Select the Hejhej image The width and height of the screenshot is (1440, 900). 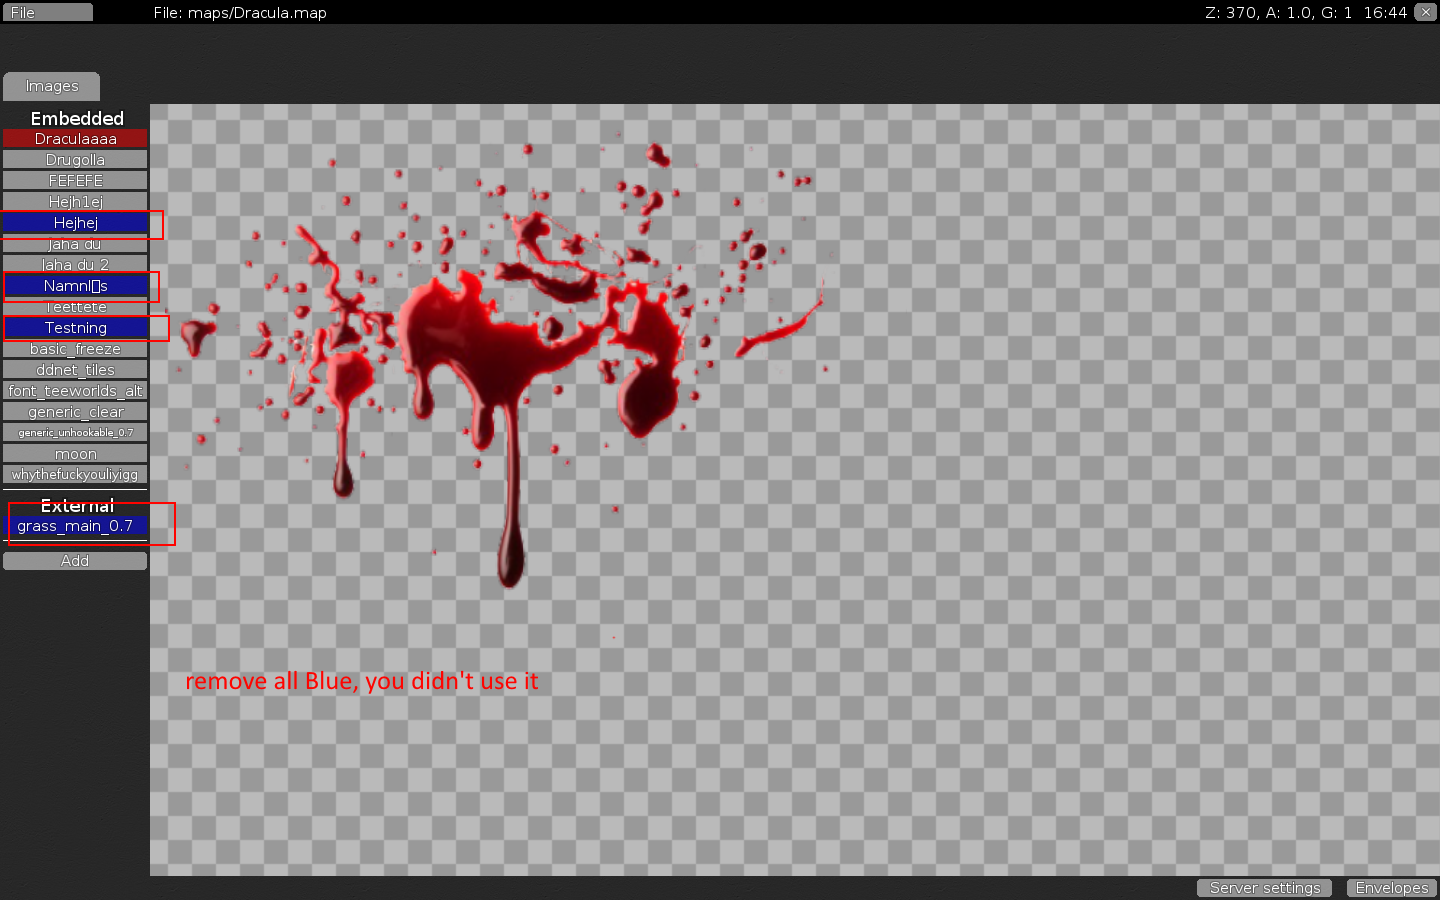[x=75, y=223]
